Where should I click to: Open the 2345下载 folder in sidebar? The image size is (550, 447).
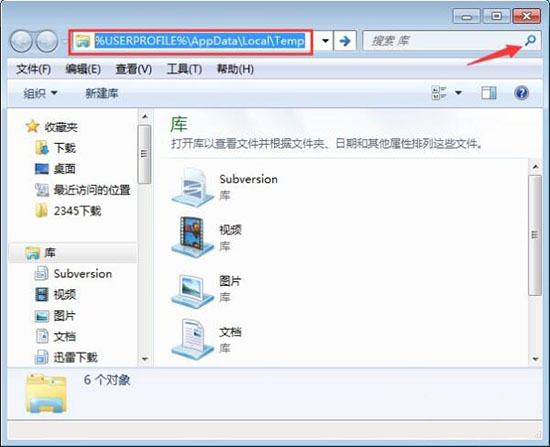77,211
